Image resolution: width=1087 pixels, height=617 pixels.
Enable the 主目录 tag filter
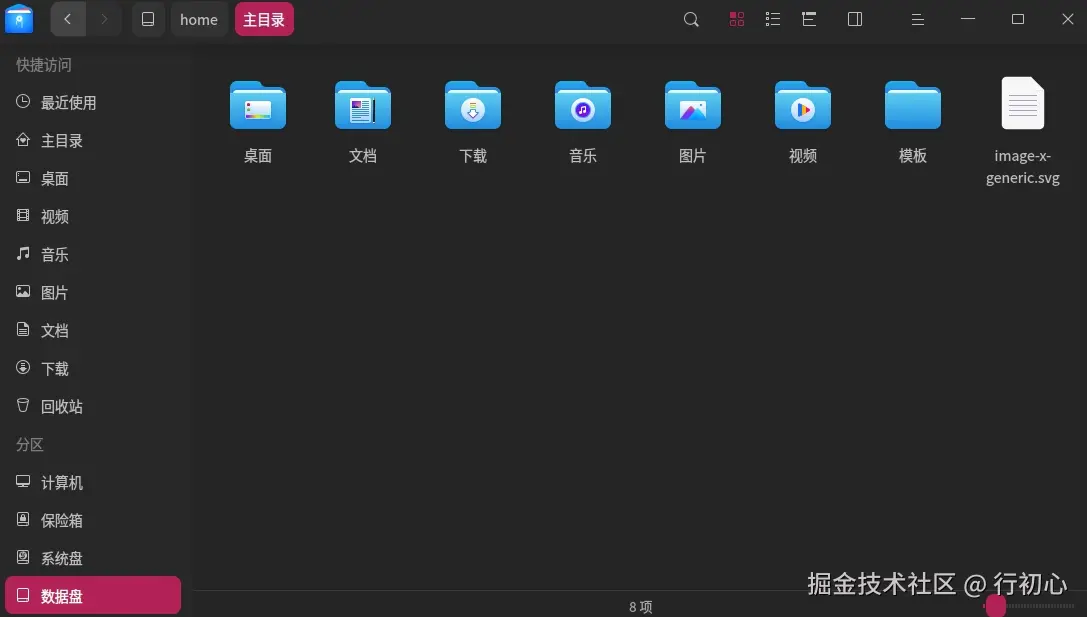[x=264, y=19]
